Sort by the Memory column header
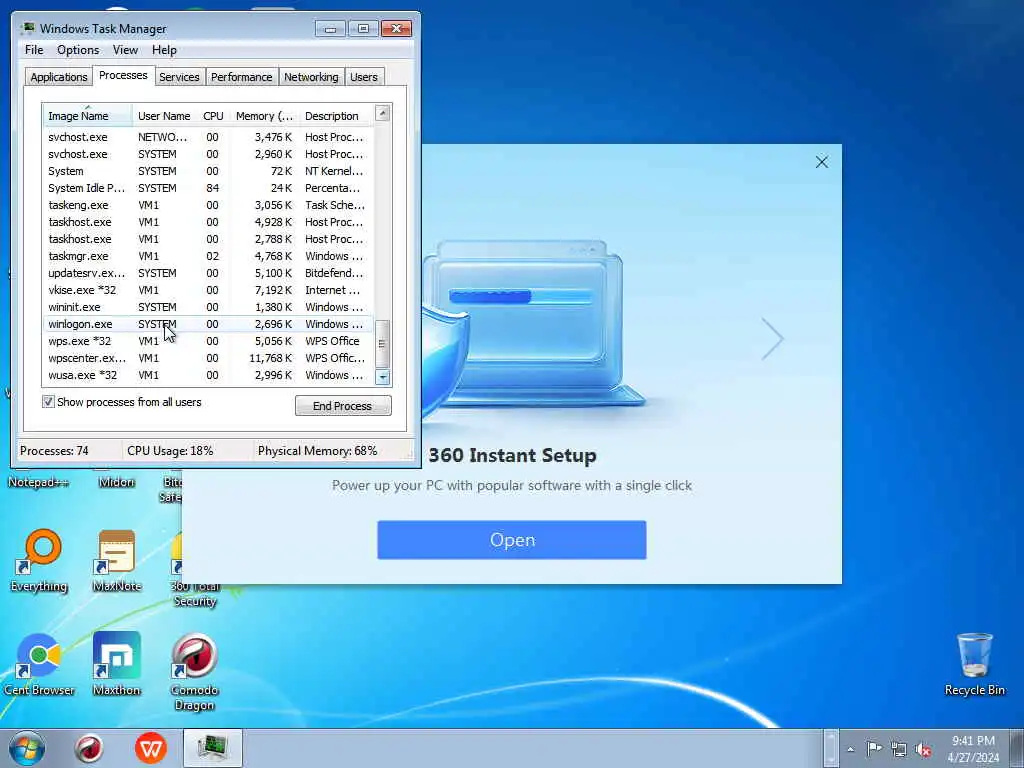This screenshot has height=768, width=1024. pyautogui.click(x=264, y=116)
